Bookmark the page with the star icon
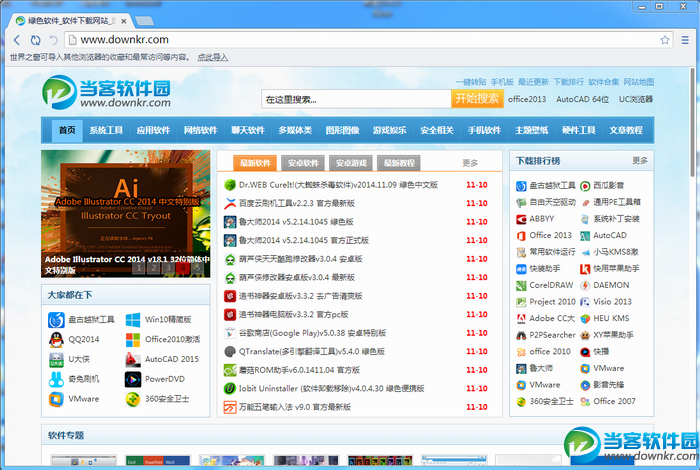Viewport: 700px width, 470px height. tap(665, 40)
